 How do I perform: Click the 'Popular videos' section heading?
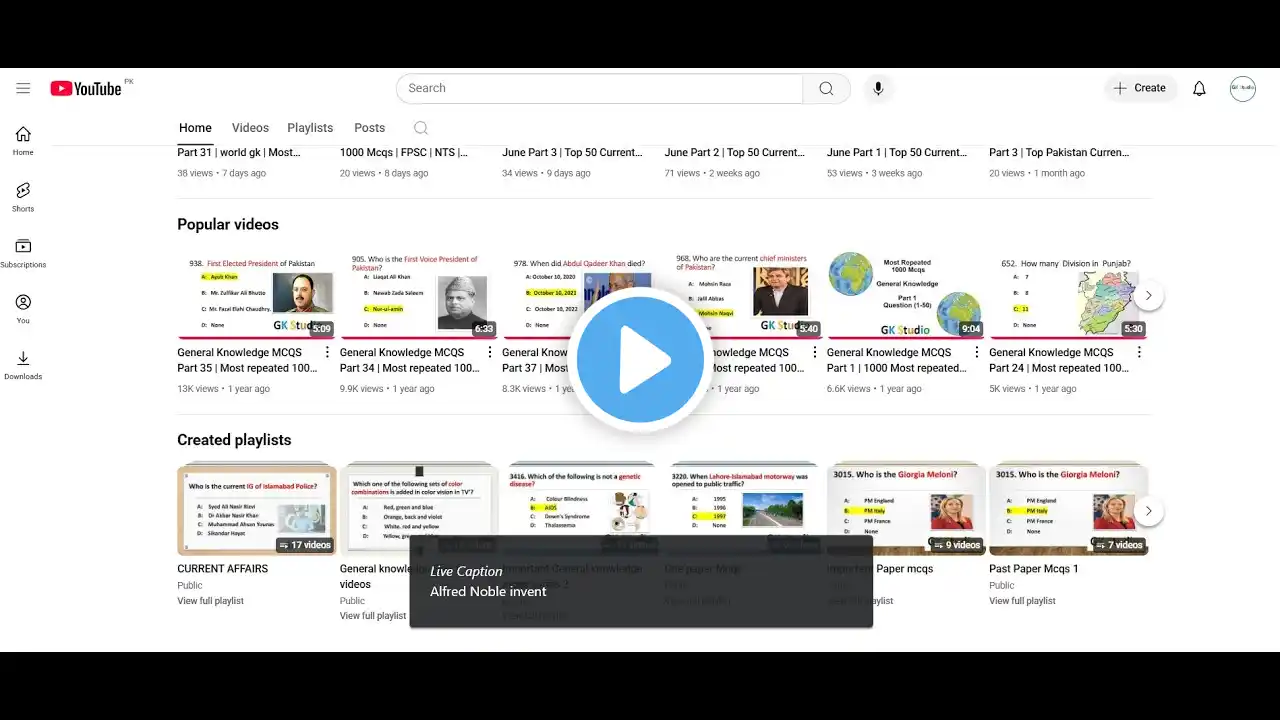click(x=228, y=225)
